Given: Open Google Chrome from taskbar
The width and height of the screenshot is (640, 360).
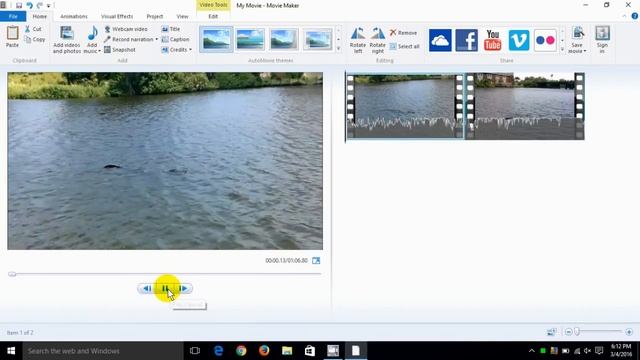Looking at the screenshot, I should pyautogui.click(x=241, y=351).
